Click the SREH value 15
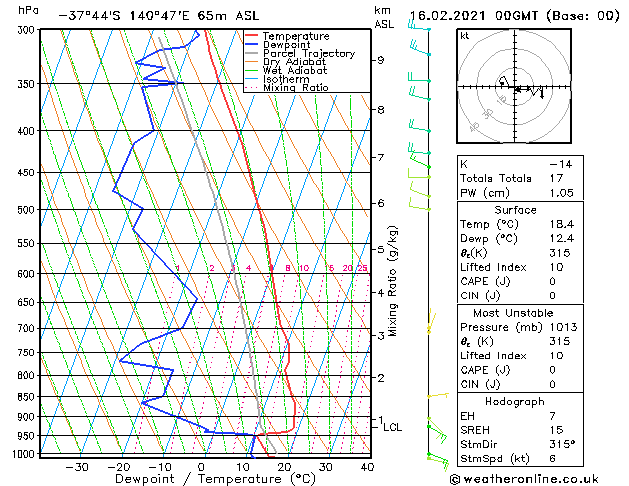 tap(556, 430)
